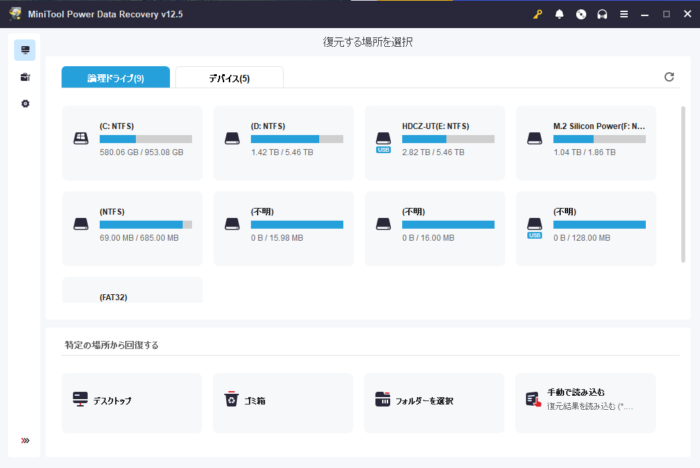Select the 不明 partition of 15.98 MB

pos(283,229)
